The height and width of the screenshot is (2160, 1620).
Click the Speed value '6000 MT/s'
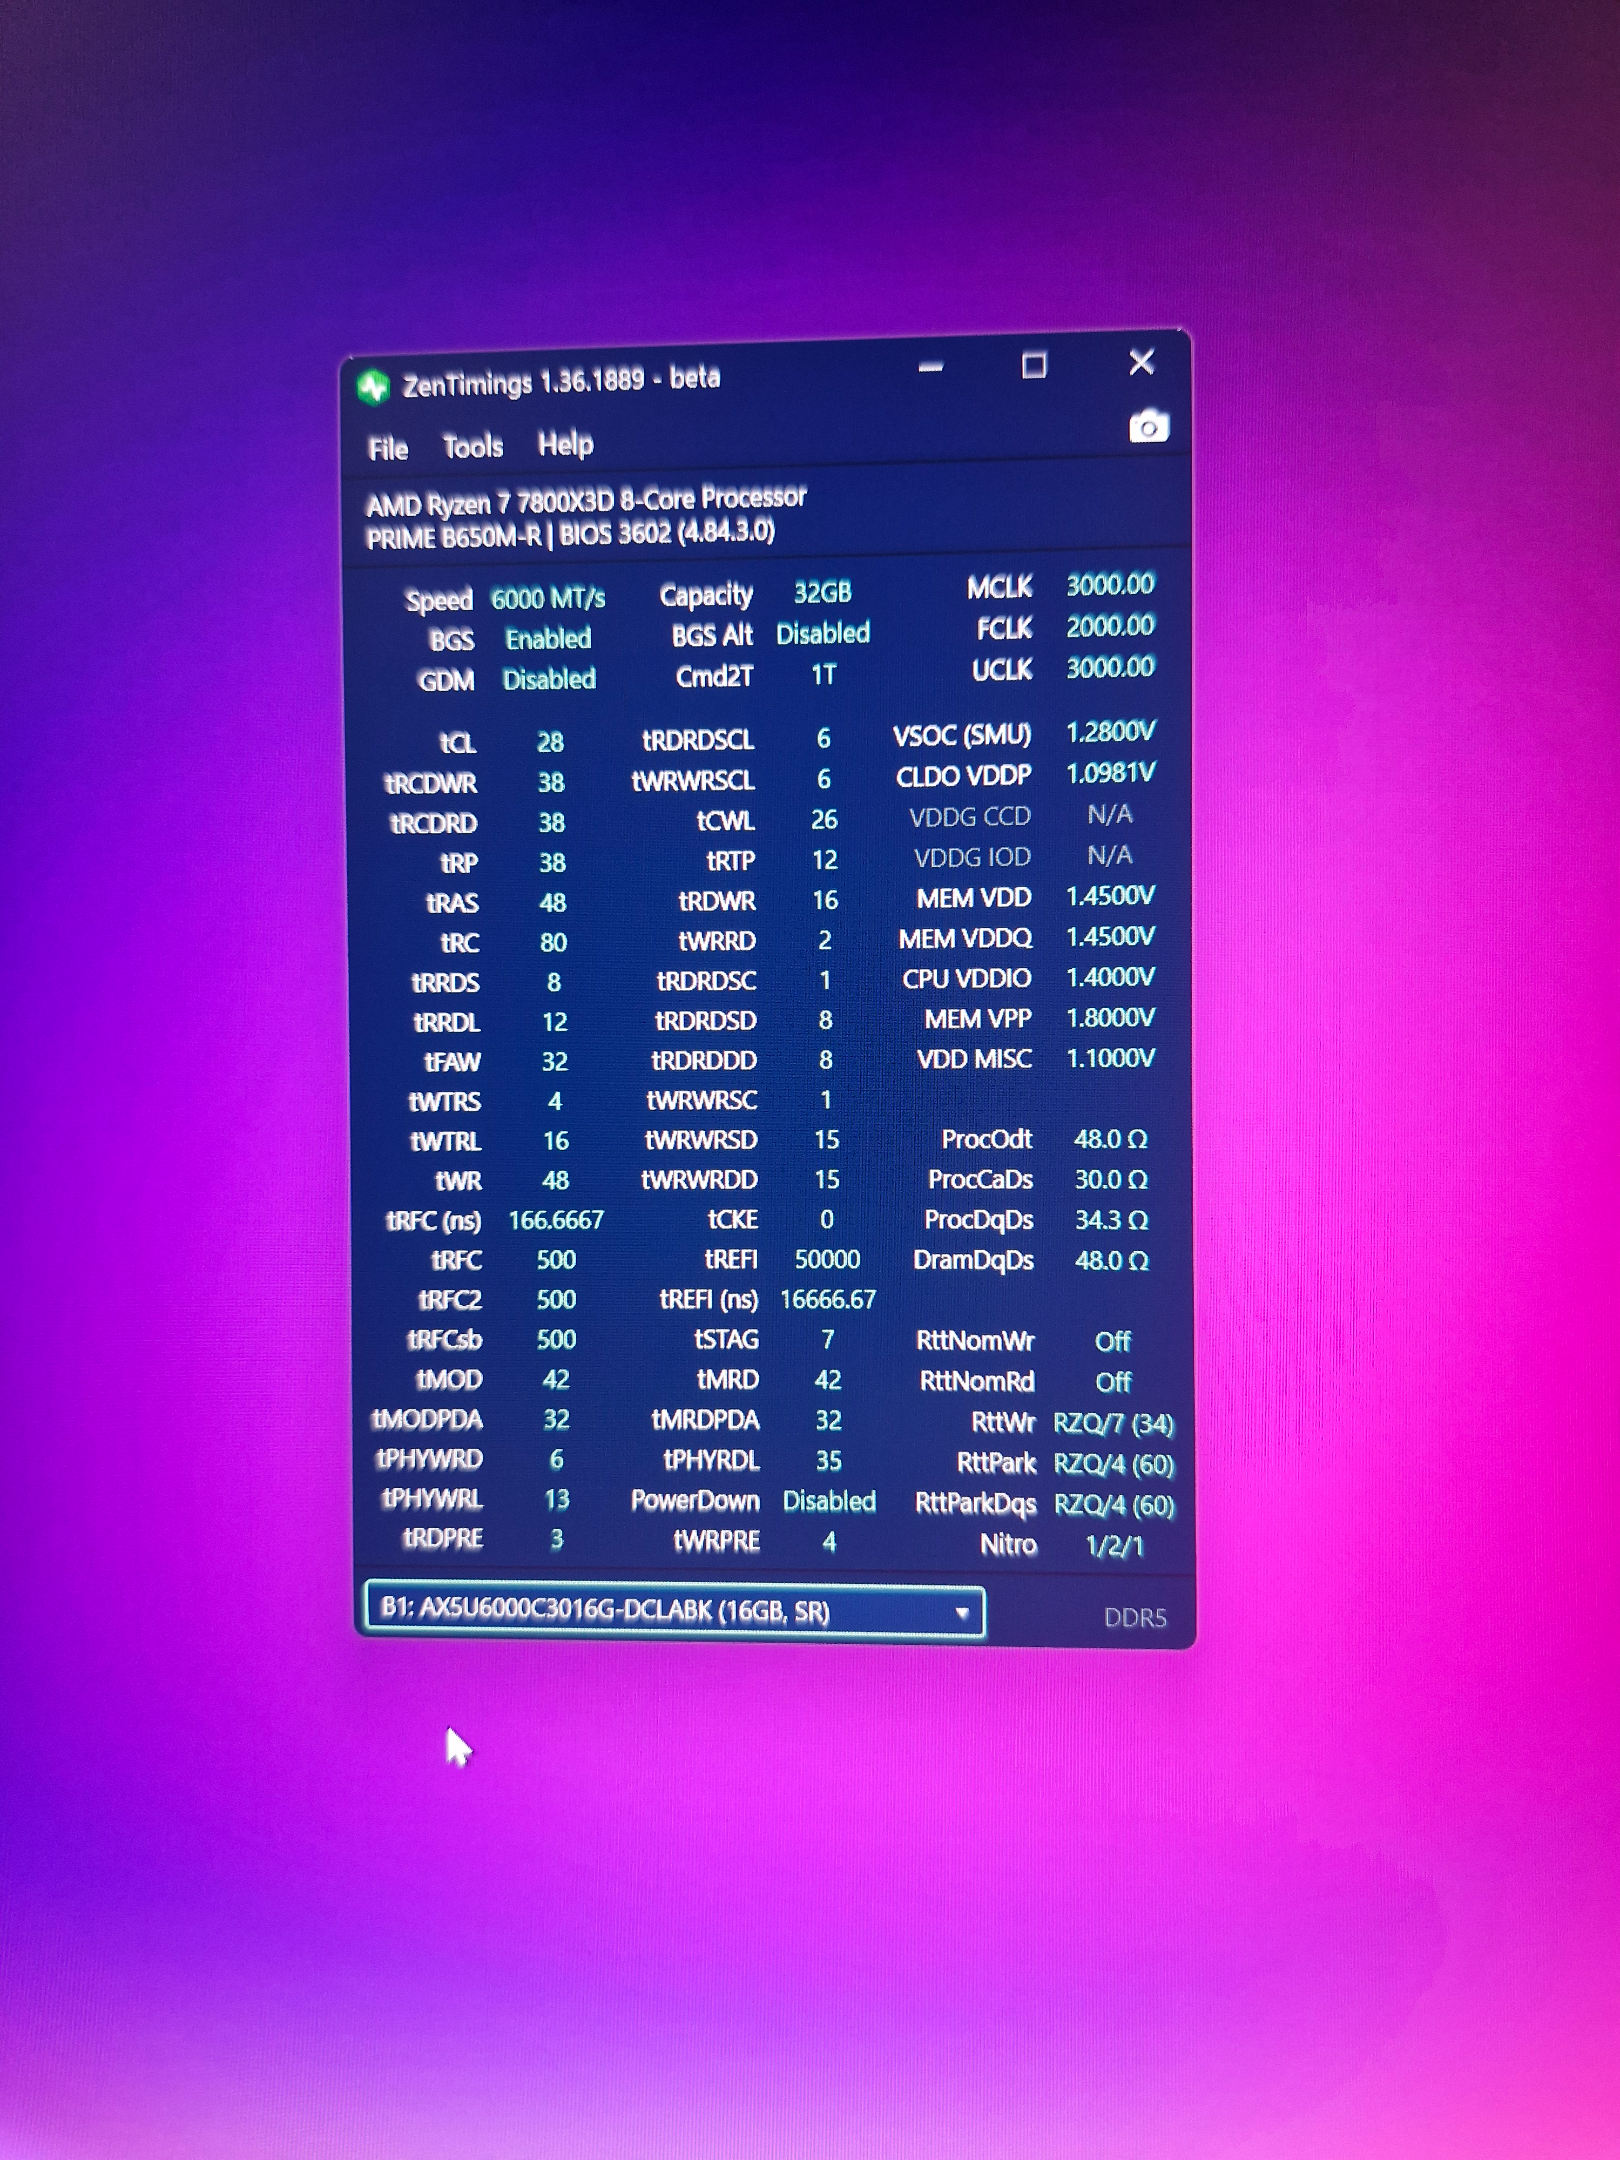pos(548,598)
